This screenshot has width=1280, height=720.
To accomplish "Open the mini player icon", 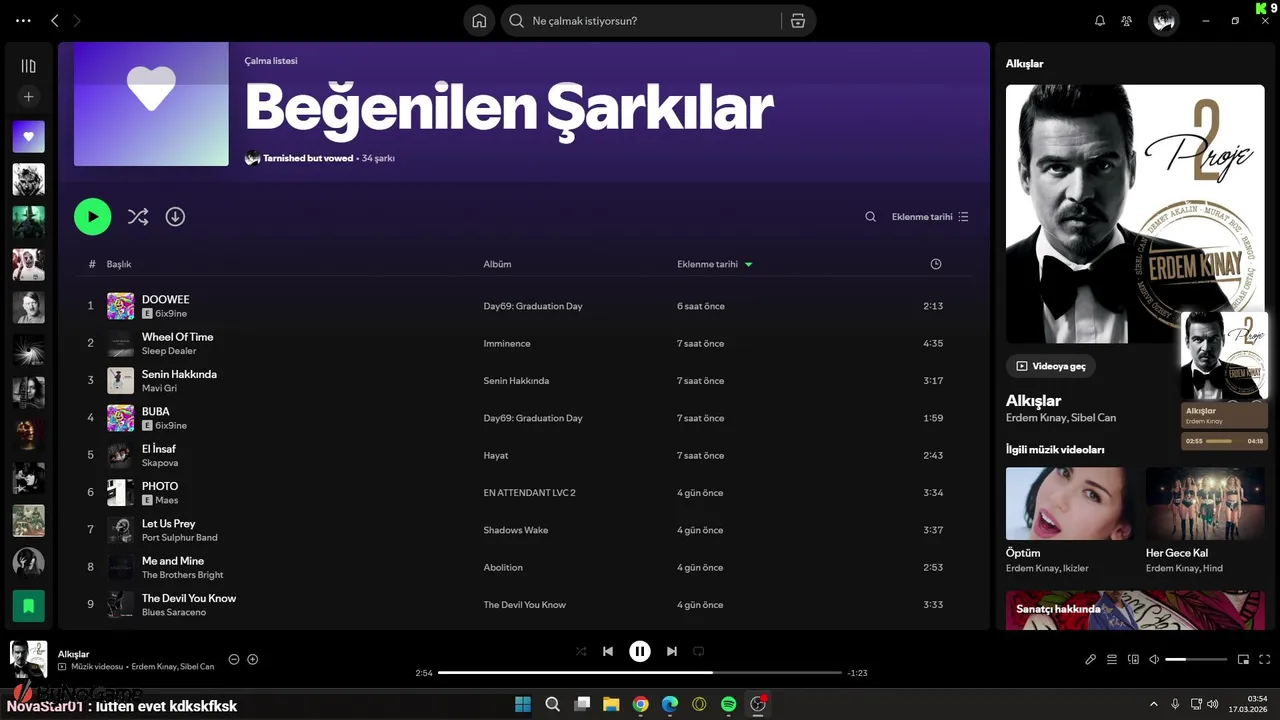I will [1244, 659].
